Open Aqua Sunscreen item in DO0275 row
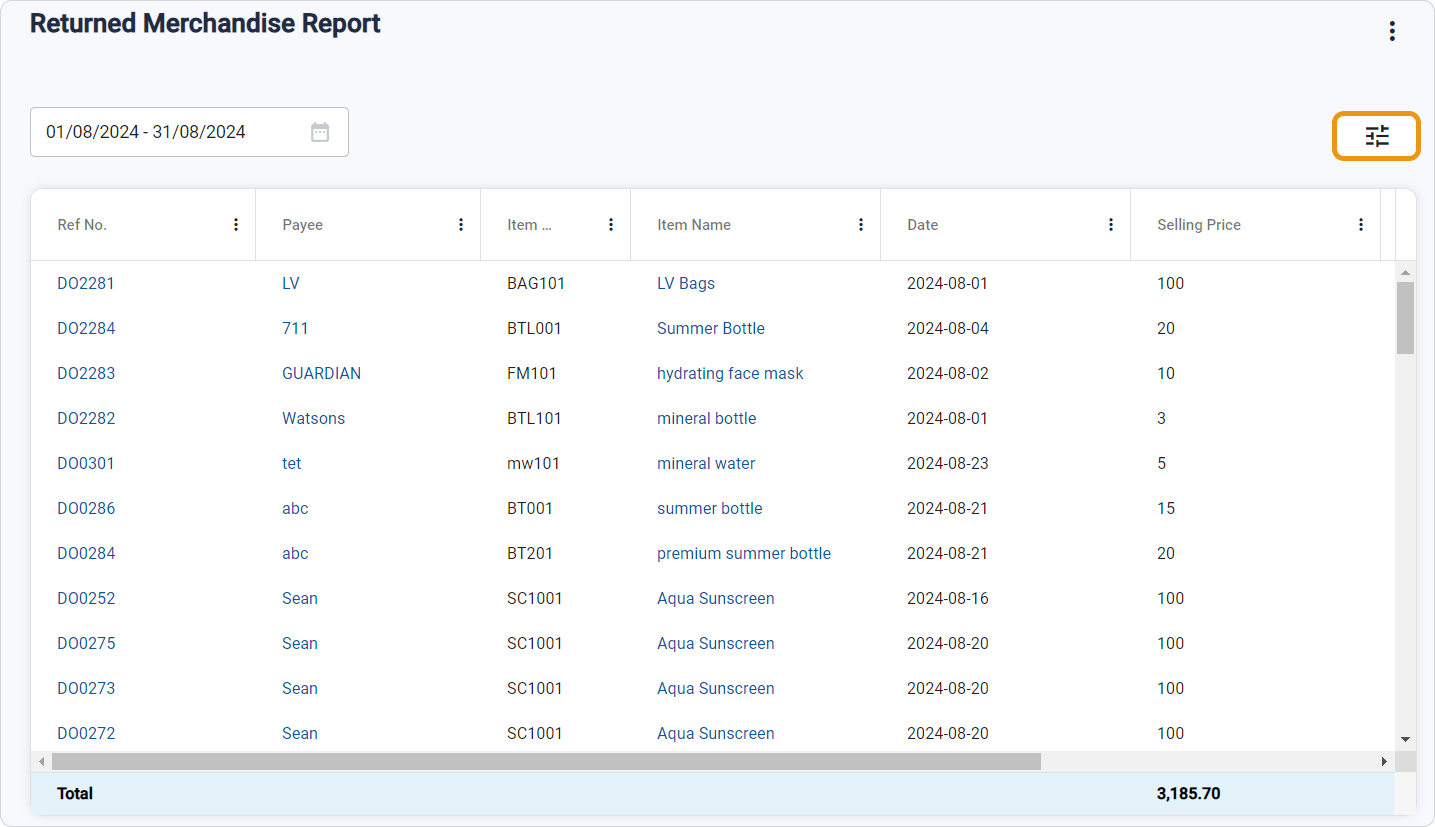This screenshot has width=1435, height=827. tap(716, 643)
